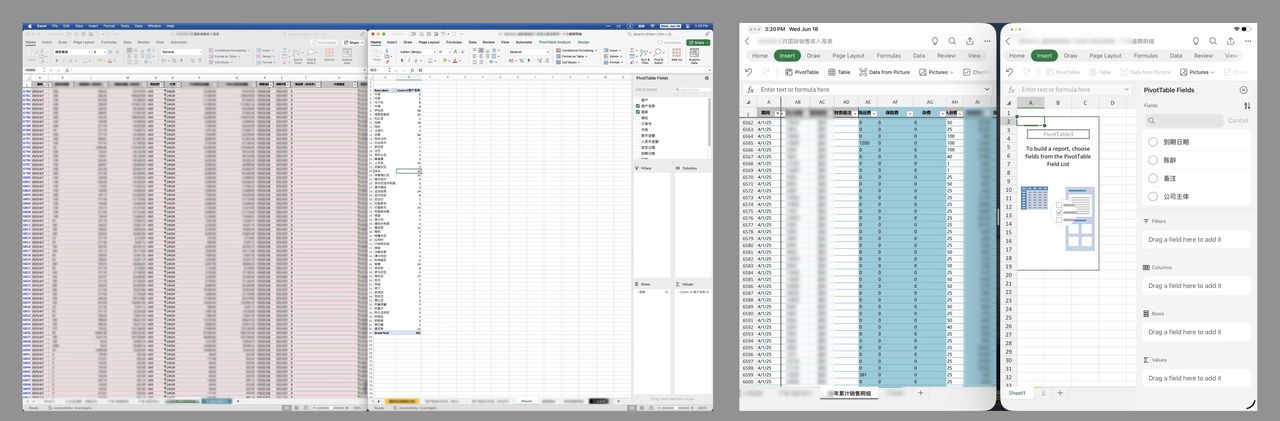Tap Cancel next to iPad field search
Screen dimensions: 1280x421
[1238, 120]
